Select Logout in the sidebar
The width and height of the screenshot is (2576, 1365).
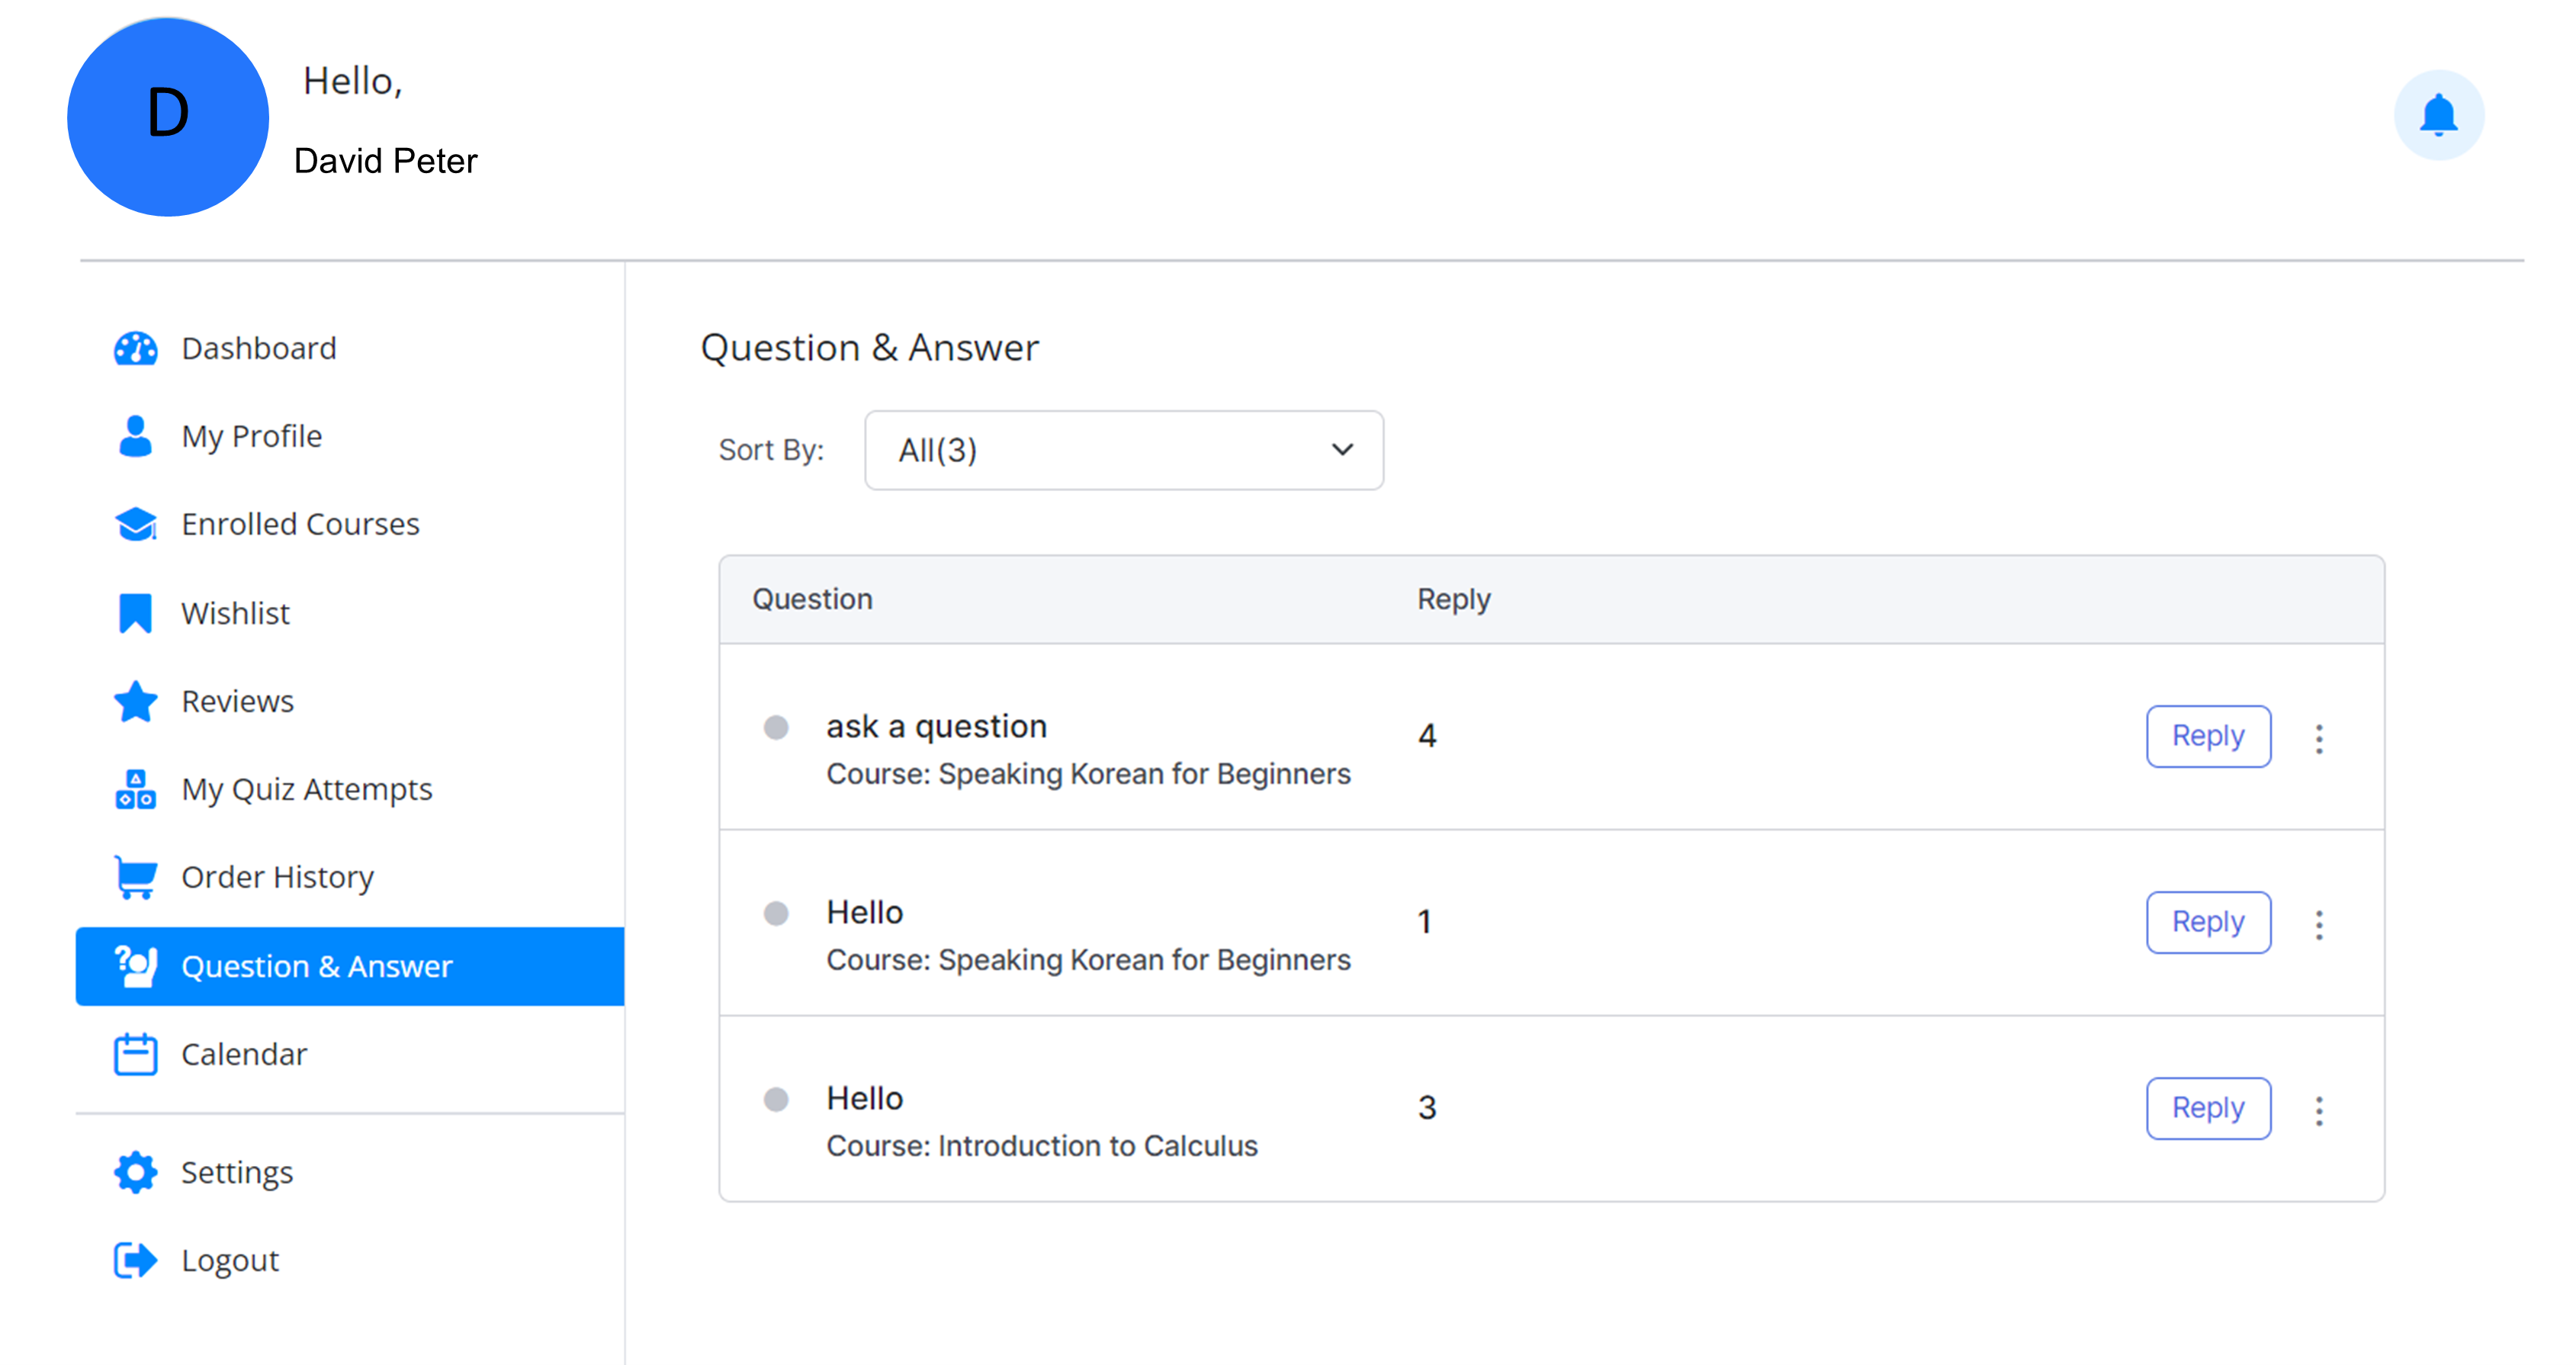229,1260
